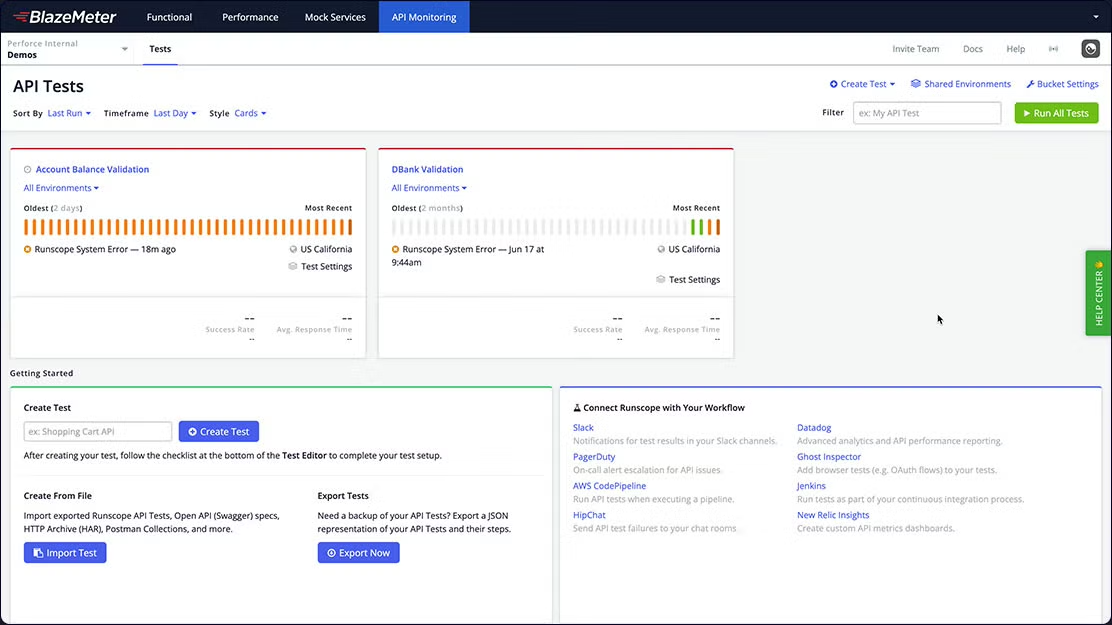This screenshot has width=1112, height=625.
Task: Open the Help Center side tab
Action: [x=1098, y=292]
